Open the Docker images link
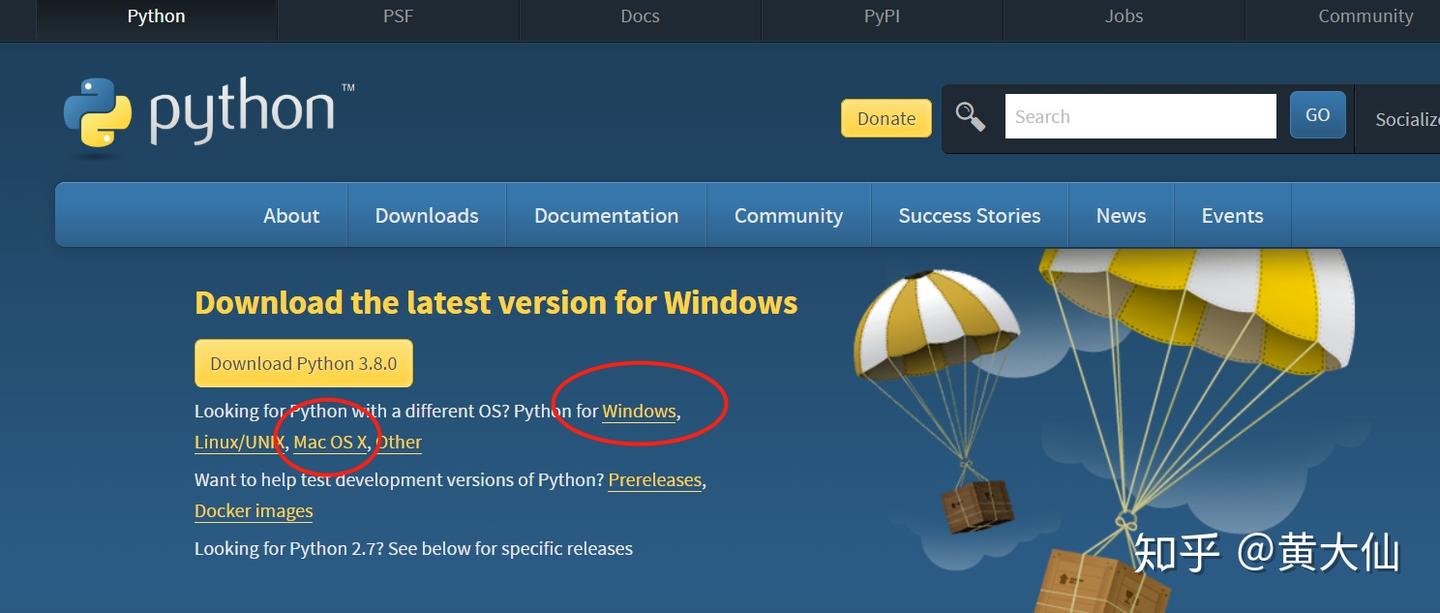The height and width of the screenshot is (613, 1440). [x=254, y=511]
